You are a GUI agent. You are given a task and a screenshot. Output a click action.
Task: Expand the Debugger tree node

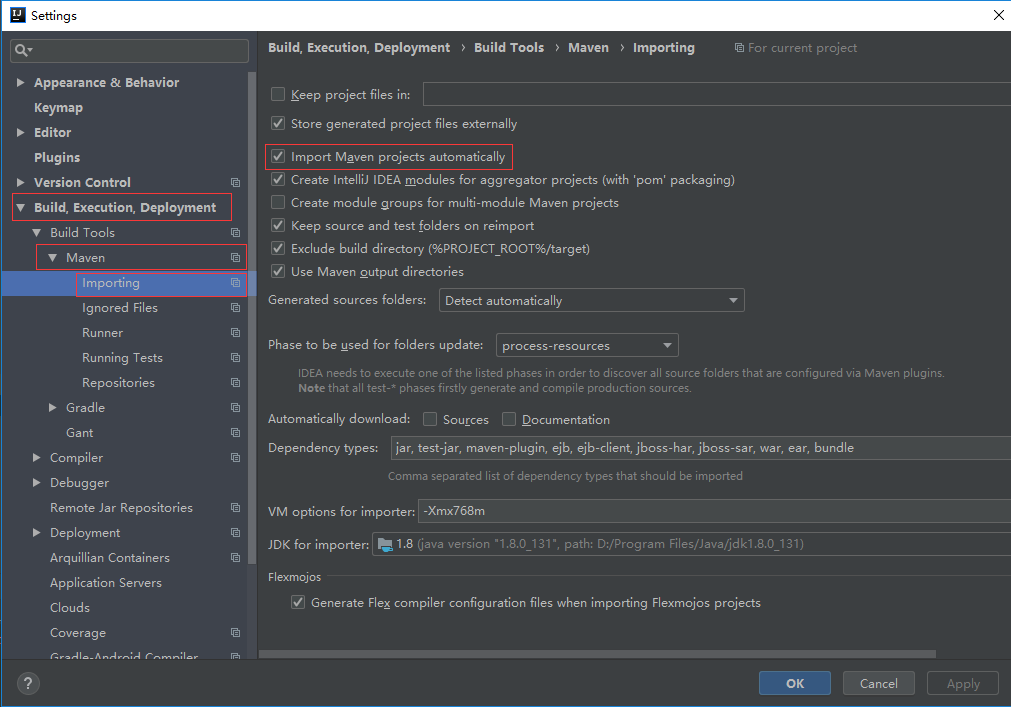tap(37, 483)
